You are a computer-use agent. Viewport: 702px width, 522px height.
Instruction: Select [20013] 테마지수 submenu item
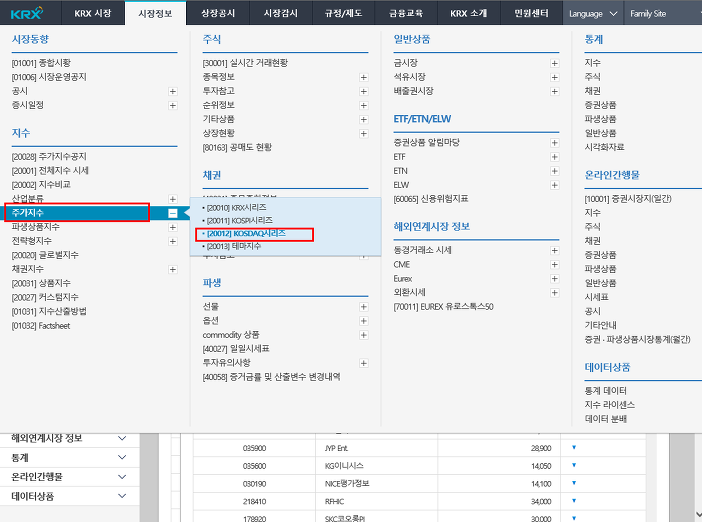point(233,246)
